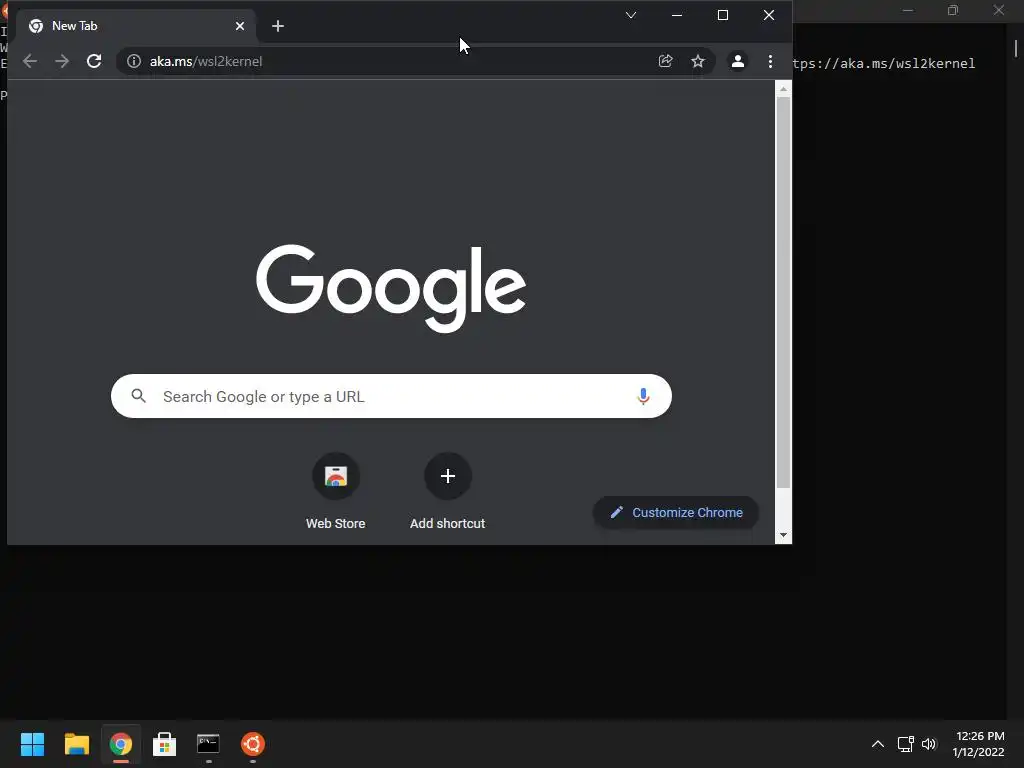Close the Chrome window
1024x768 pixels.
[x=769, y=15]
